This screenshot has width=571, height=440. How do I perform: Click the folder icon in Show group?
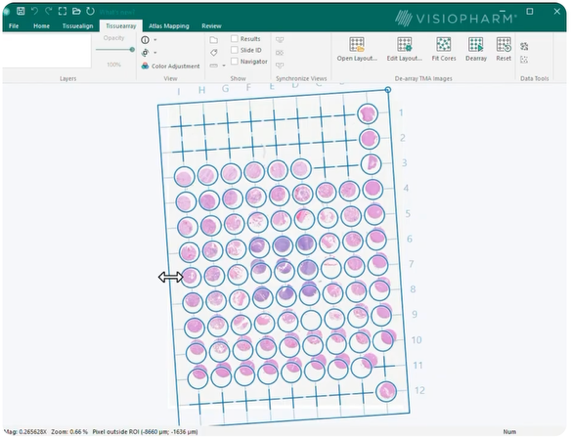(x=214, y=40)
